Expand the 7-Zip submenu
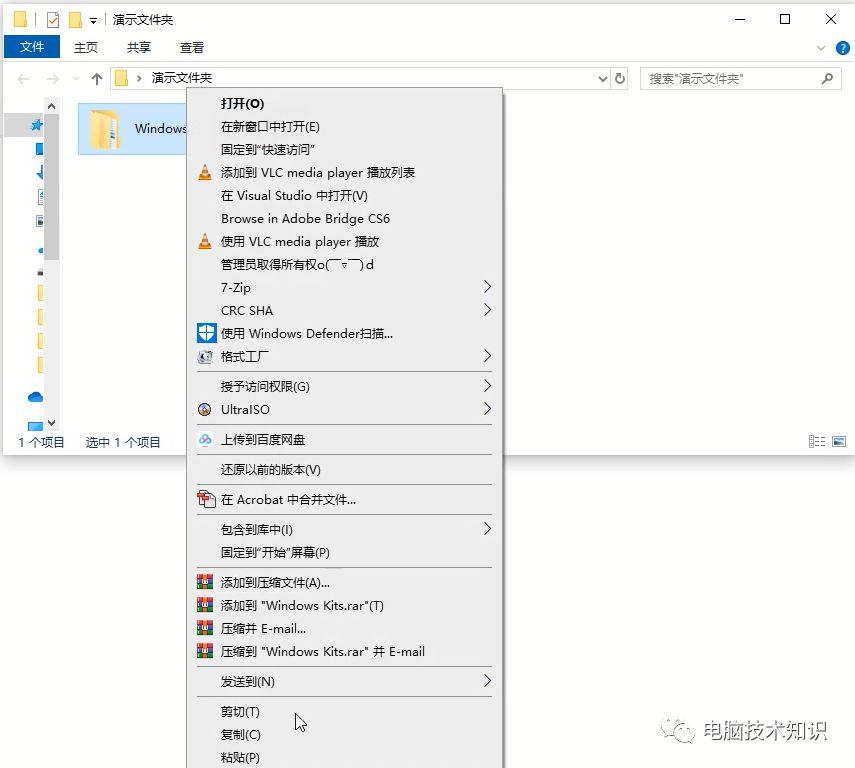 (487, 287)
